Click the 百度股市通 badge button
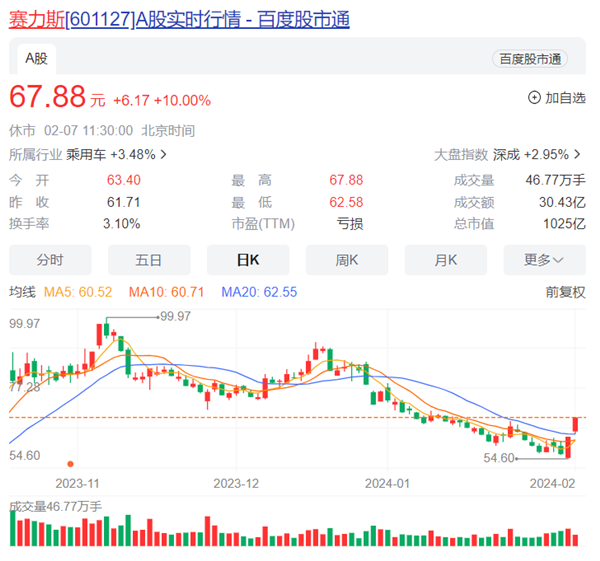Screen dimensions: 600x561 (x=529, y=59)
